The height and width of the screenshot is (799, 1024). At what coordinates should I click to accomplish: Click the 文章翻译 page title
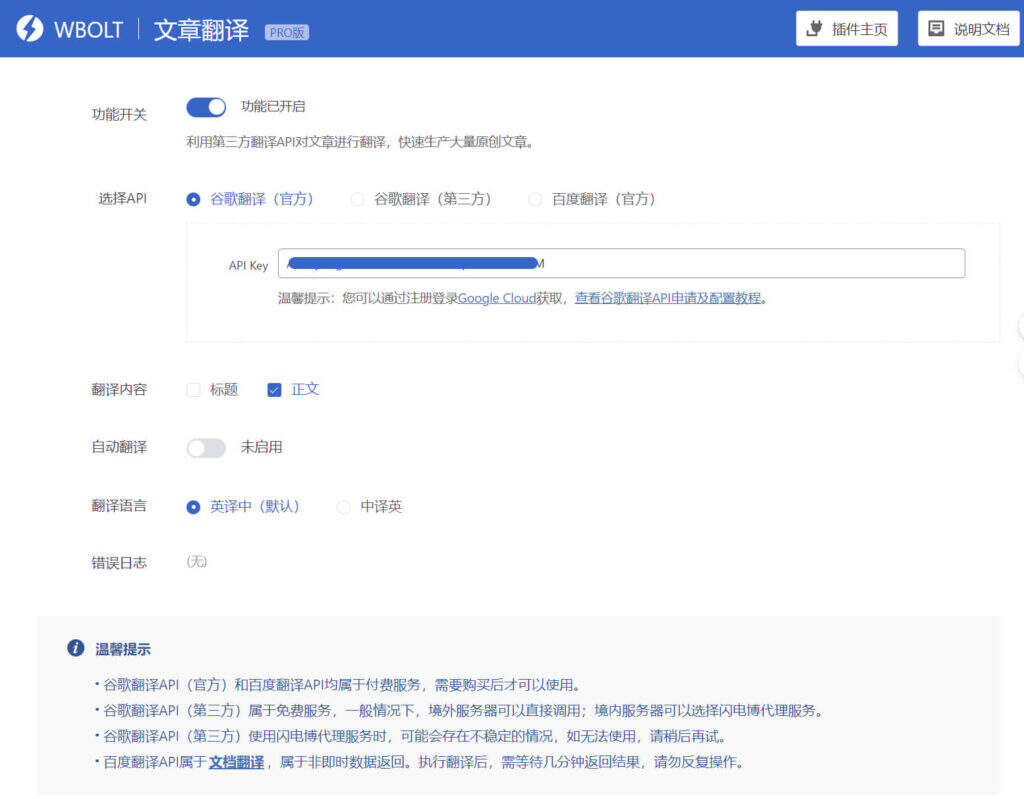(201, 29)
